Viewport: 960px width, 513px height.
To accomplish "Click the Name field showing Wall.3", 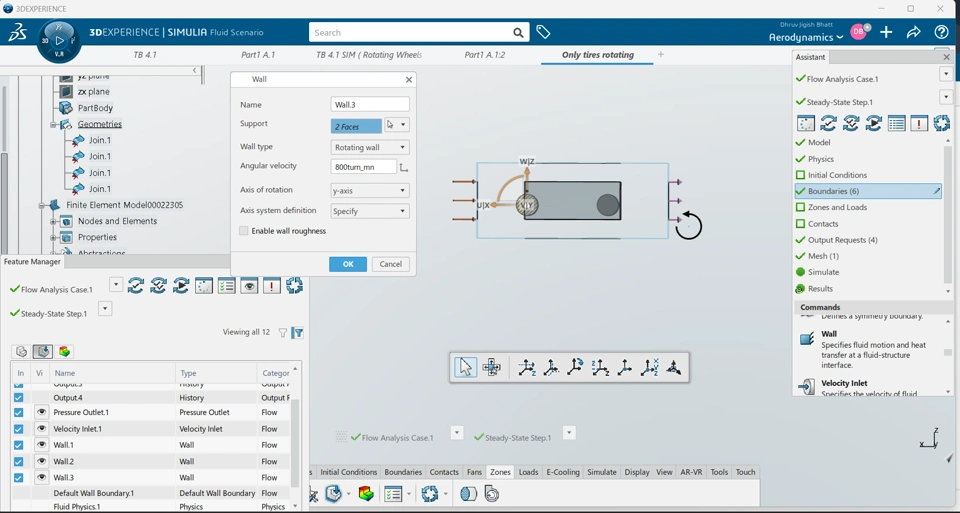I will [370, 105].
